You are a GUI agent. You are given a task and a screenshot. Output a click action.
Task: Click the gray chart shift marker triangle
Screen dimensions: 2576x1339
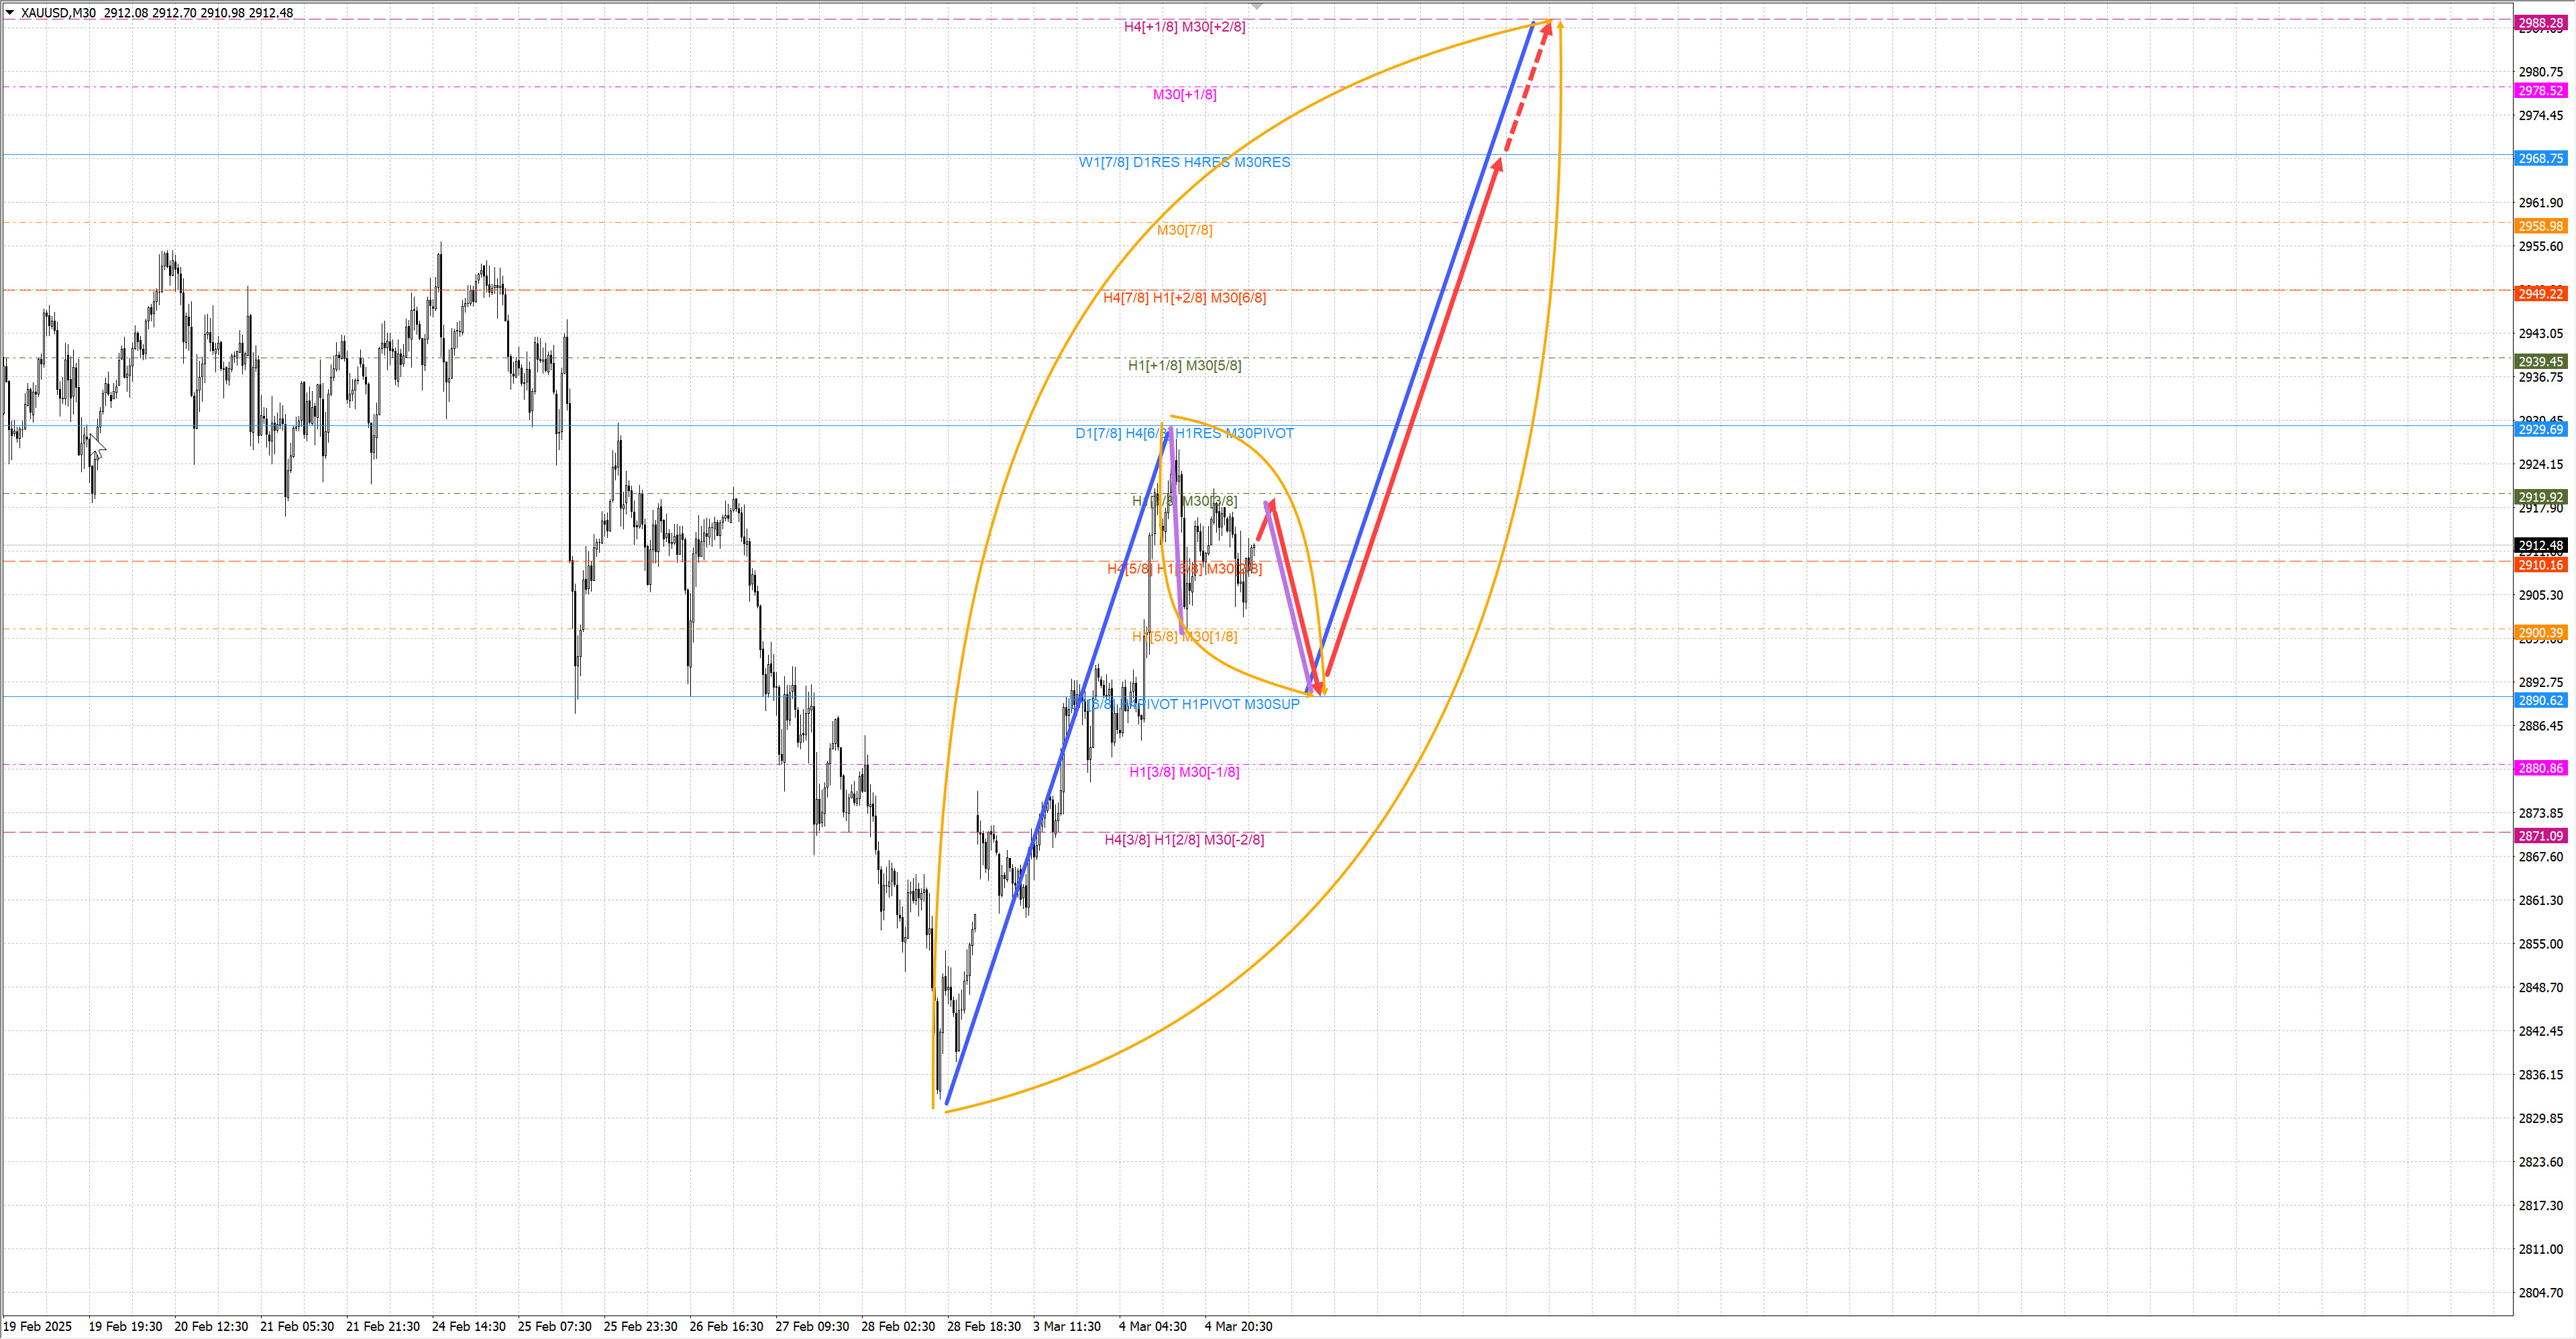(1257, 7)
